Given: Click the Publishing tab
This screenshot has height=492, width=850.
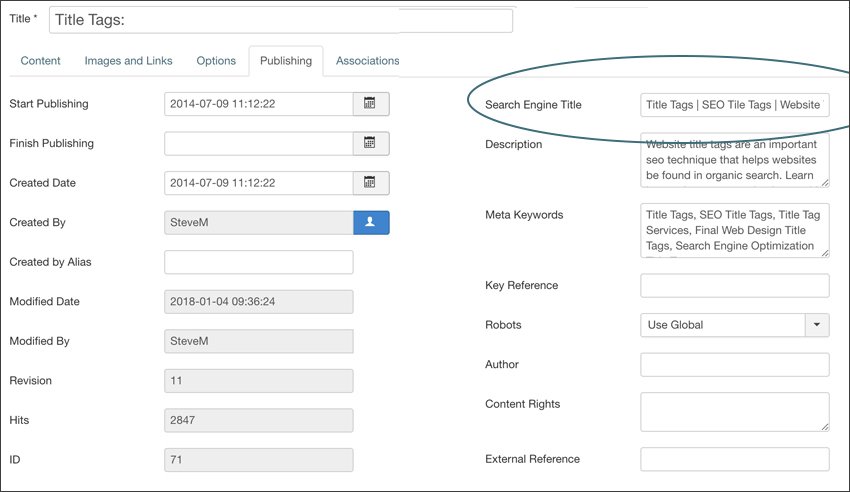Looking at the screenshot, I should (x=286, y=61).
